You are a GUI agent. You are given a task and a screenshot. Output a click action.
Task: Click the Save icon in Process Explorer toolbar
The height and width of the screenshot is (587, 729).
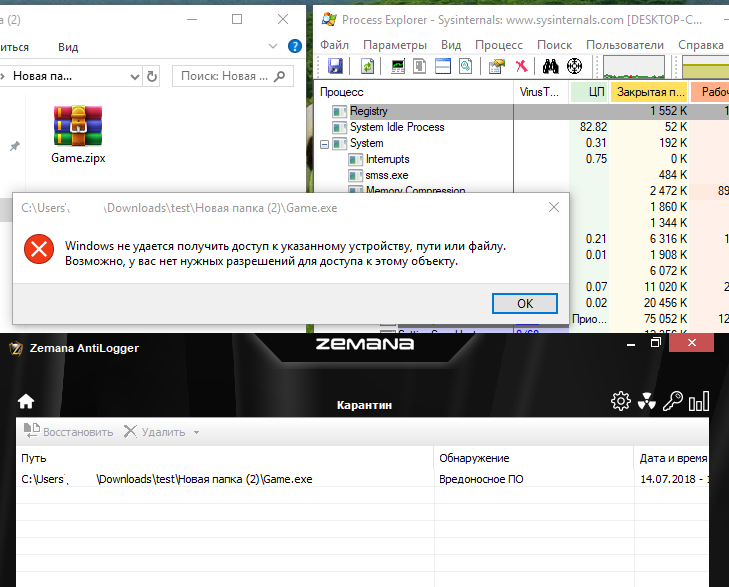click(x=335, y=66)
